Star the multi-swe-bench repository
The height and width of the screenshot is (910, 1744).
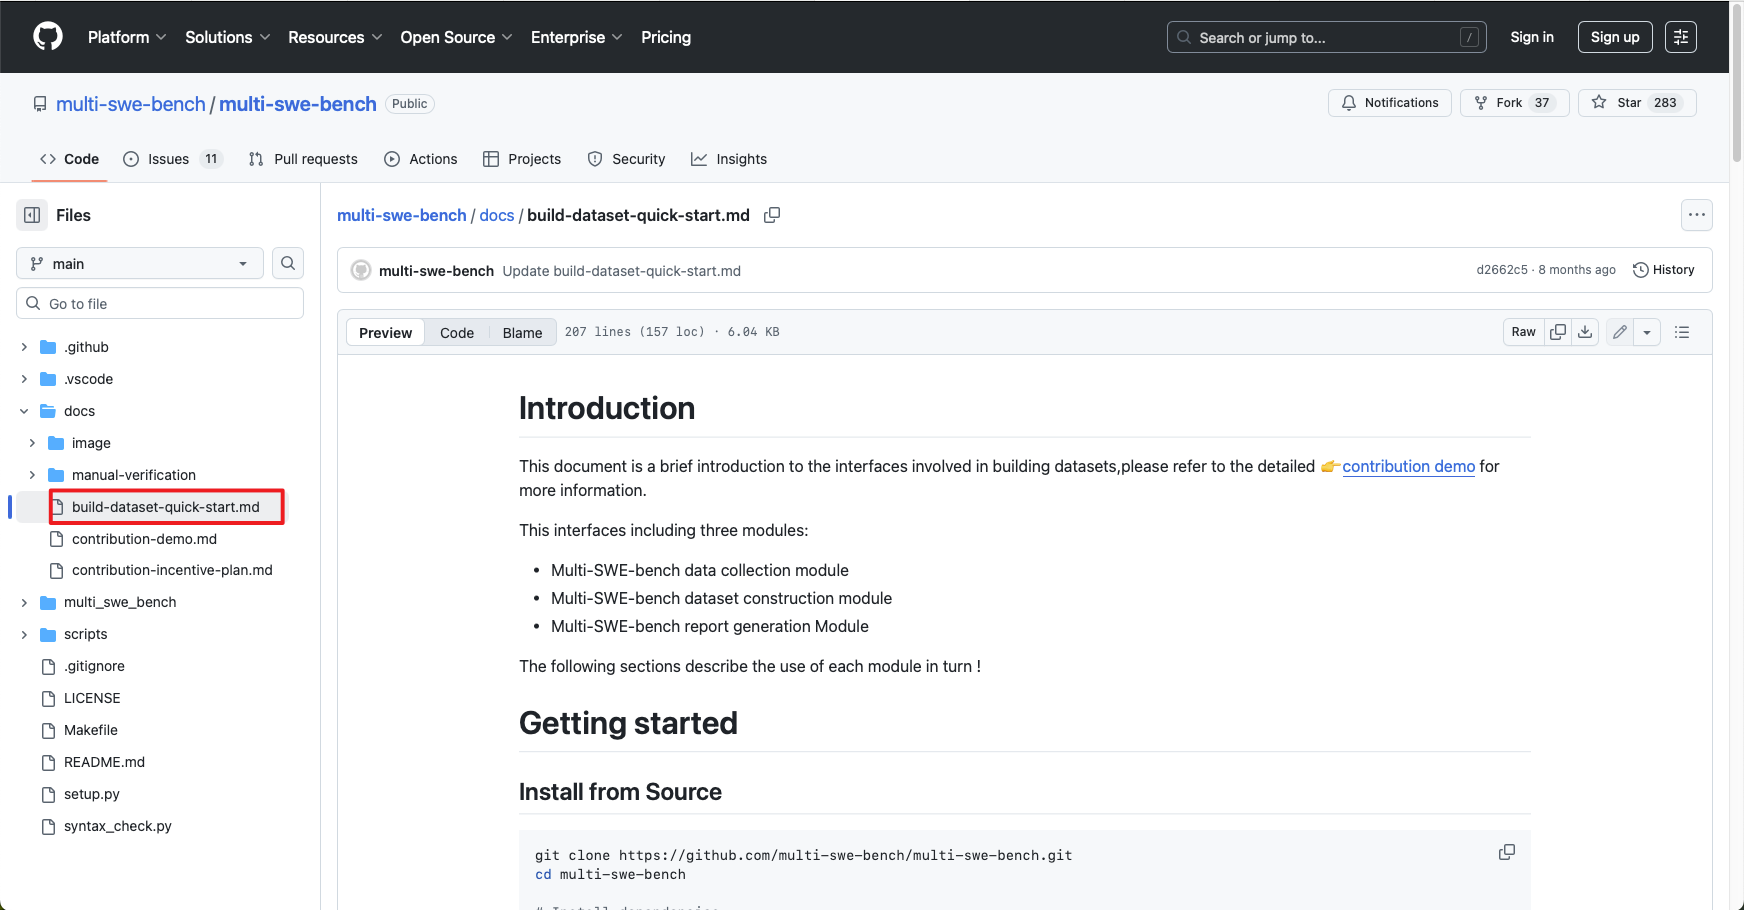[1637, 103]
